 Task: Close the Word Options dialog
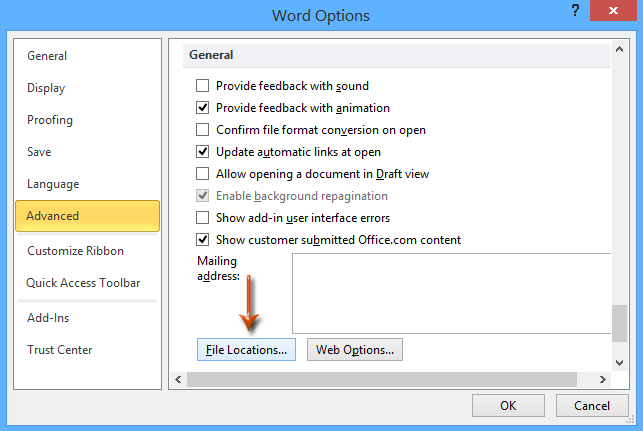coord(613,10)
